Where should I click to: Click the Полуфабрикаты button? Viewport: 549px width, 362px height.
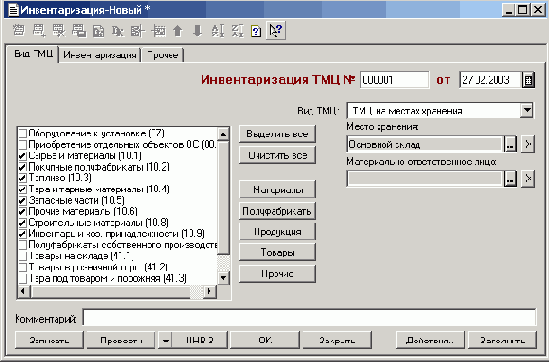(x=277, y=211)
